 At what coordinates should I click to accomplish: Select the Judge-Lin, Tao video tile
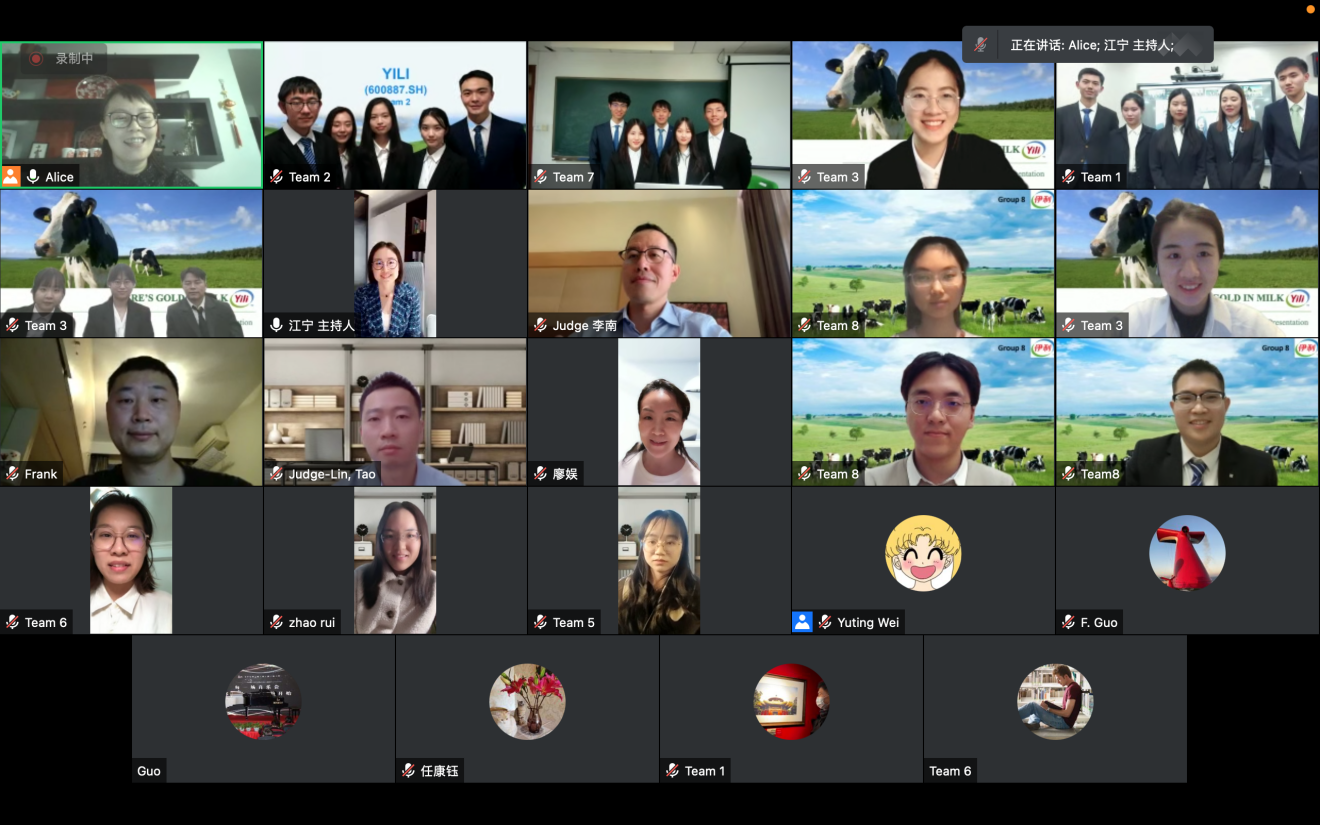pos(395,412)
